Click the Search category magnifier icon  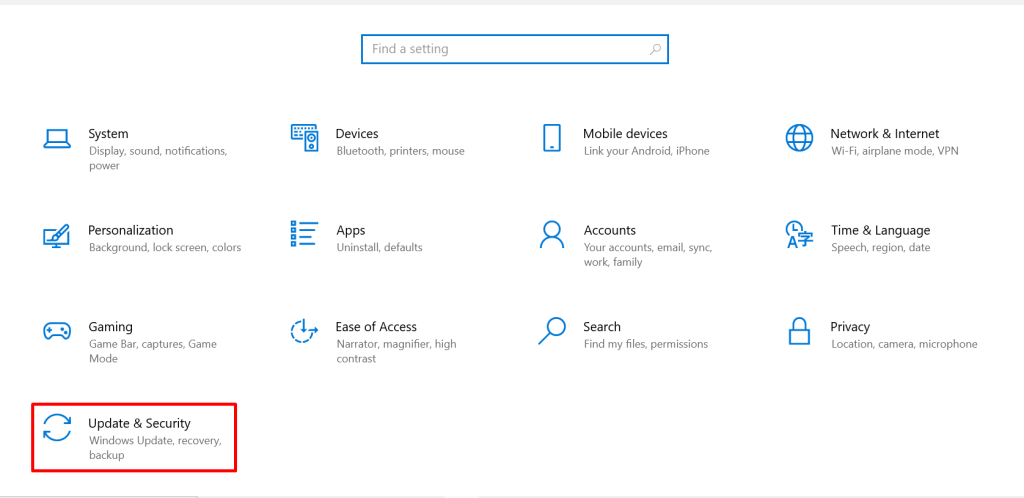pyautogui.click(x=551, y=331)
